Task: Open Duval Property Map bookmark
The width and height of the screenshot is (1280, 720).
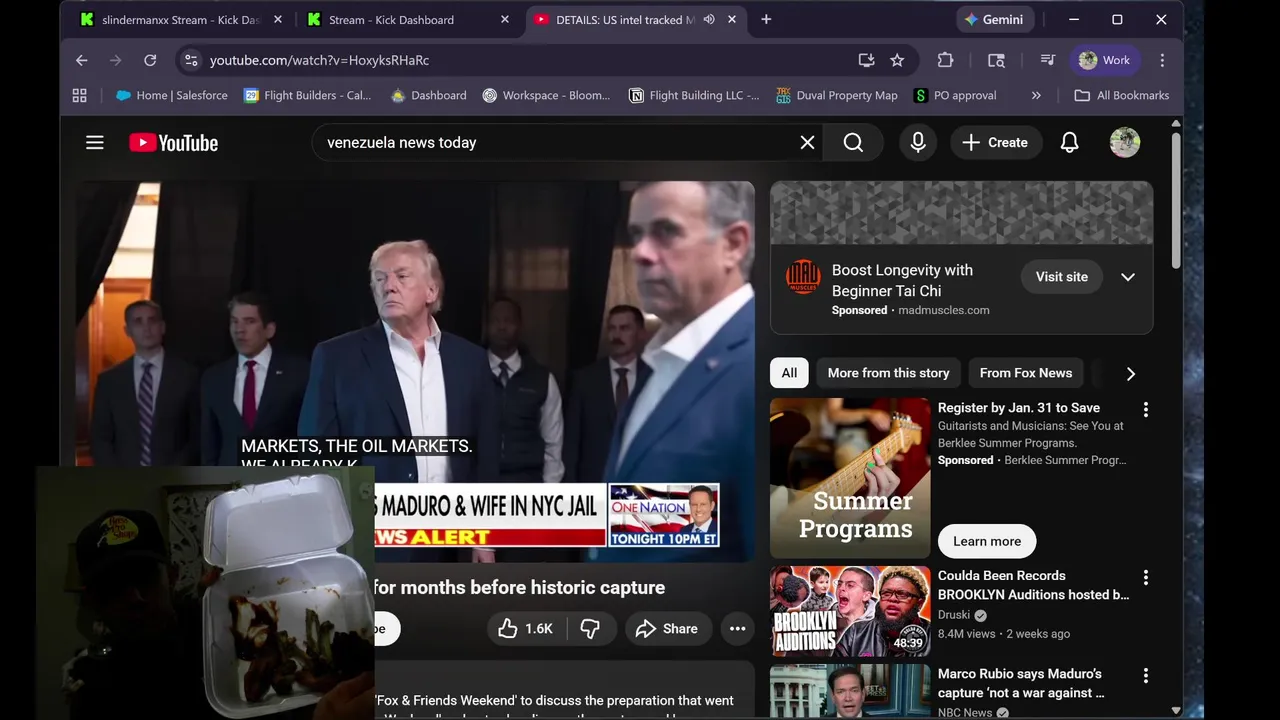Action: pyautogui.click(x=837, y=95)
